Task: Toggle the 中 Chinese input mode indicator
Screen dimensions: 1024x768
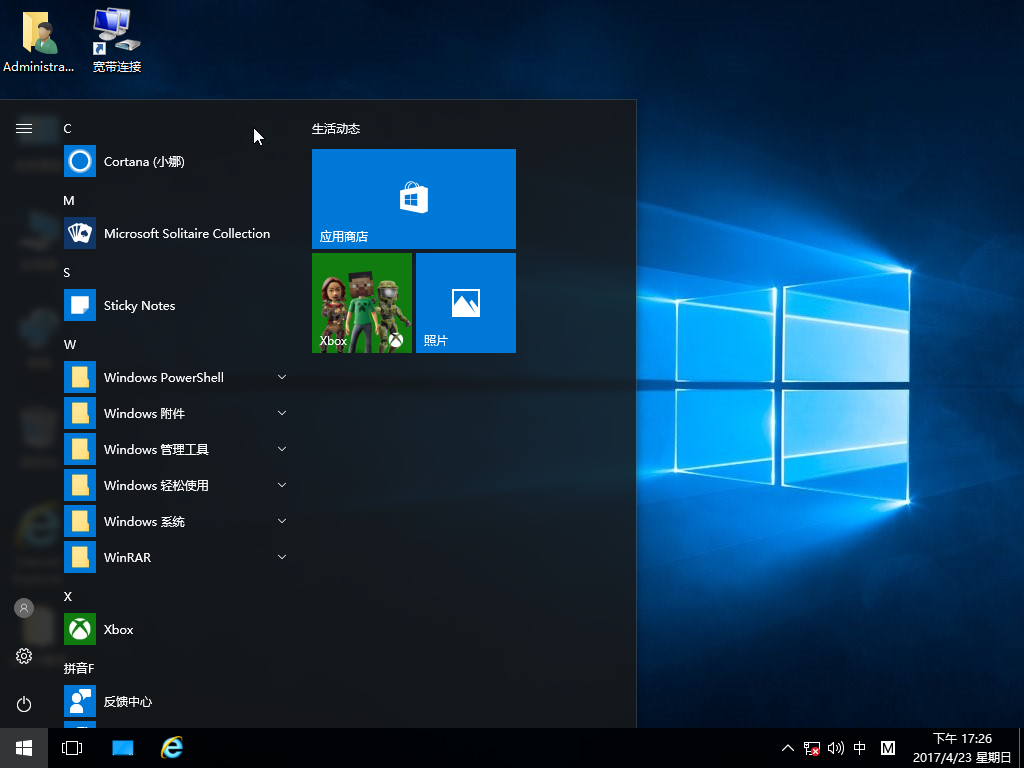Action: (860, 748)
